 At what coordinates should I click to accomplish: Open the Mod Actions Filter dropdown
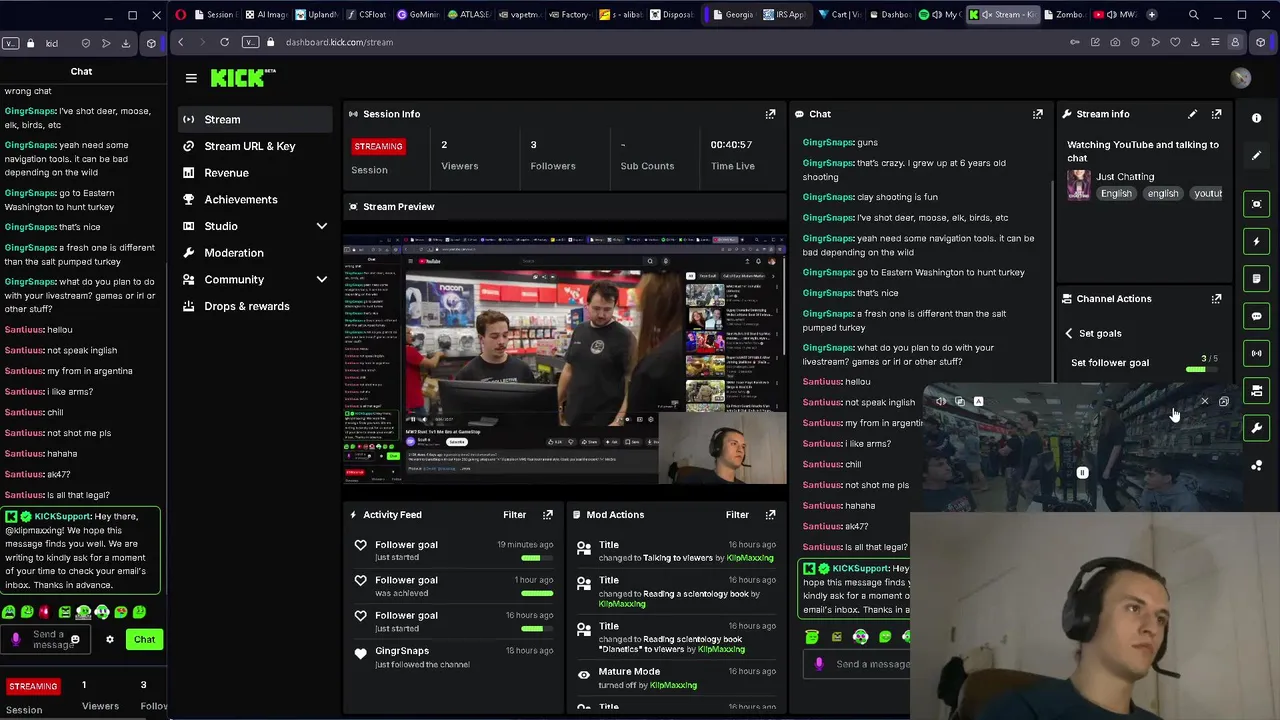pos(737,514)
